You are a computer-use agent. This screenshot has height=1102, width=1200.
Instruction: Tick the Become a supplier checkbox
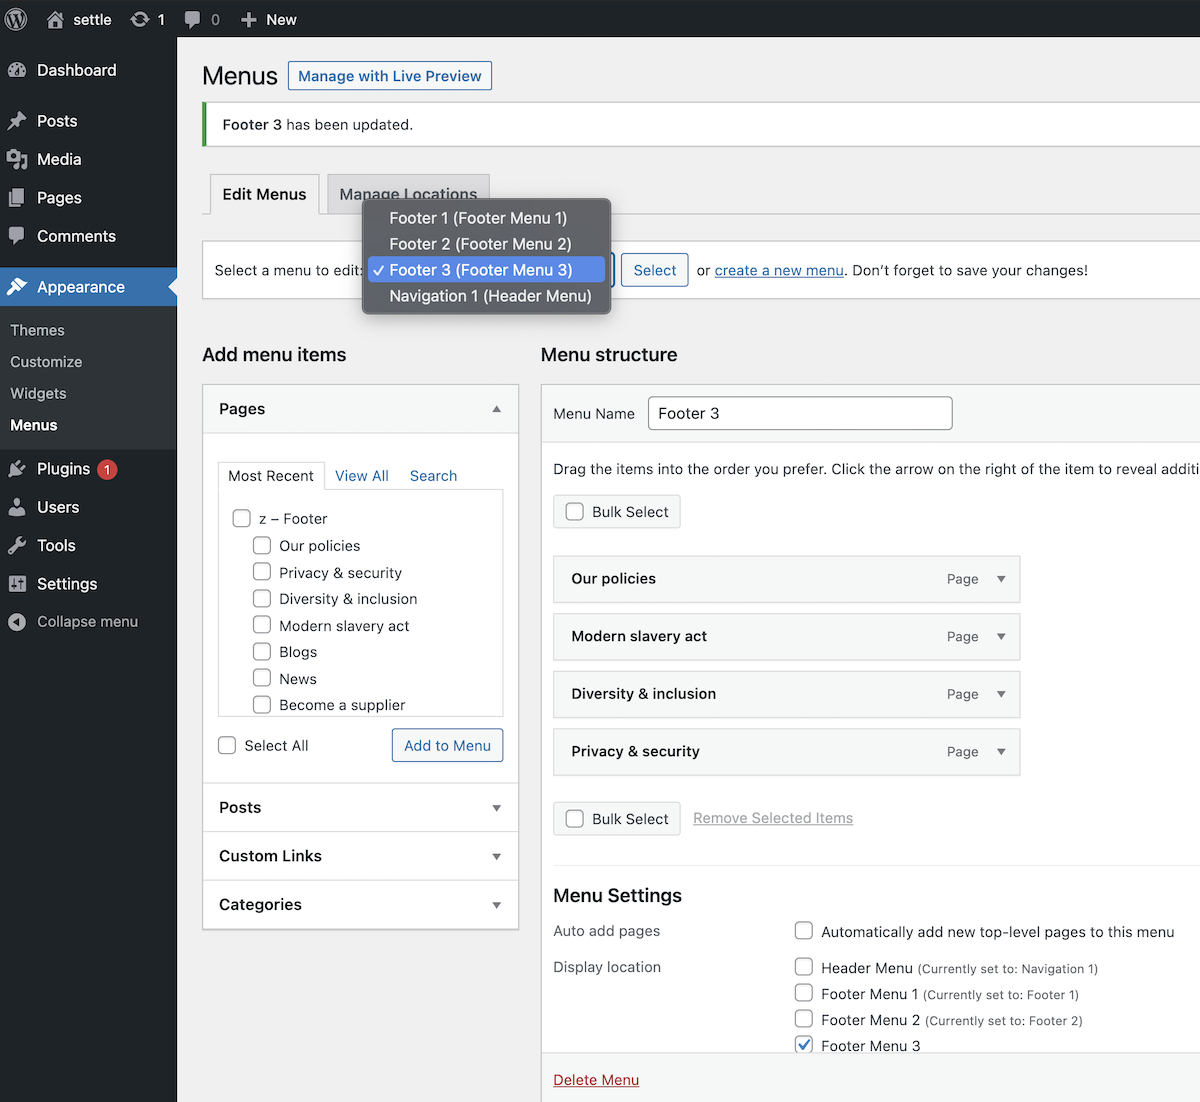pyautogui.click(x=262, y=704)
